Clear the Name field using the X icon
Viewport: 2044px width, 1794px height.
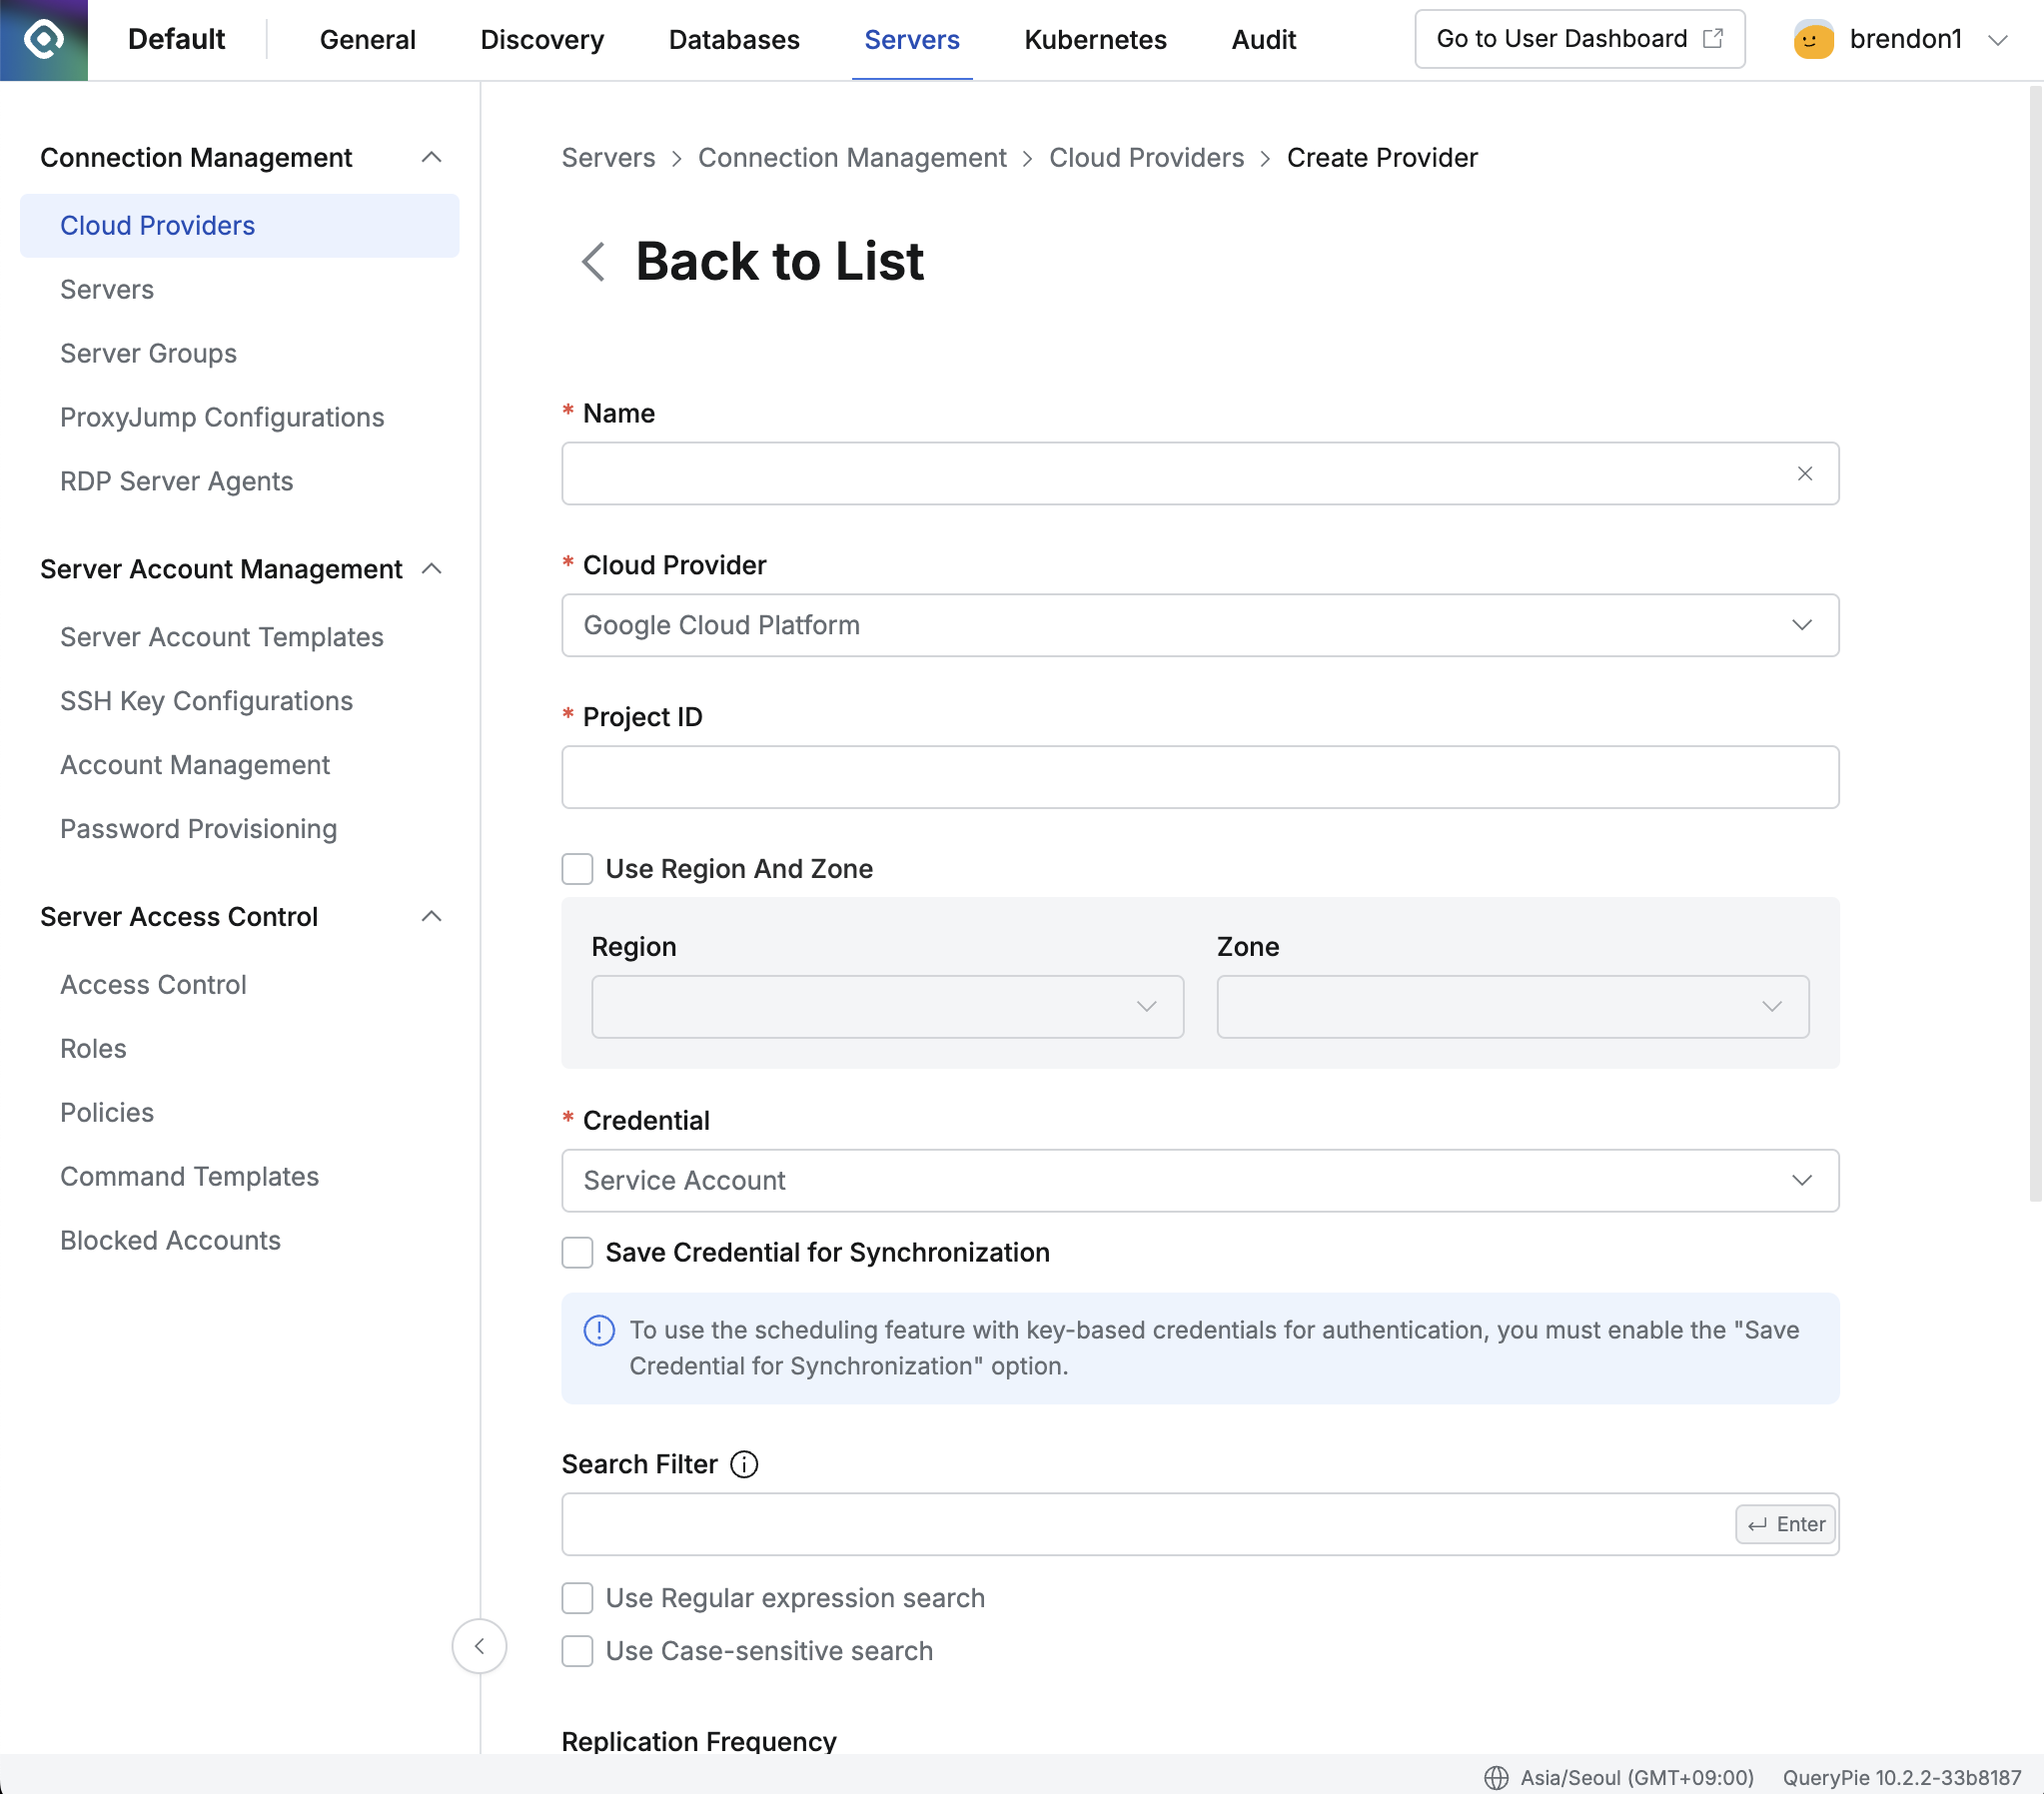(1805, 473)
